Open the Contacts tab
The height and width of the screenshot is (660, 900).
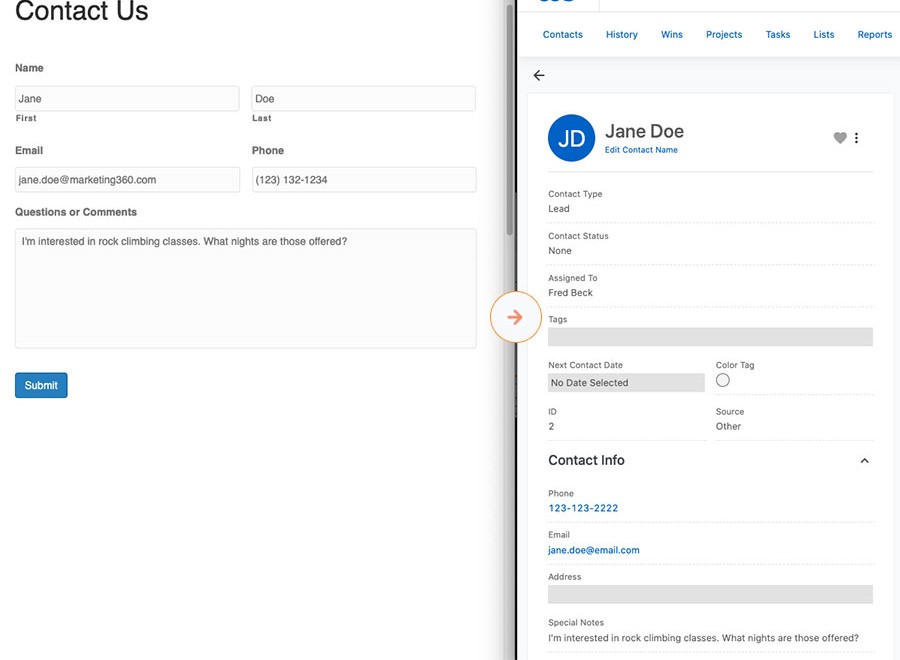click(x=562, y=34)
